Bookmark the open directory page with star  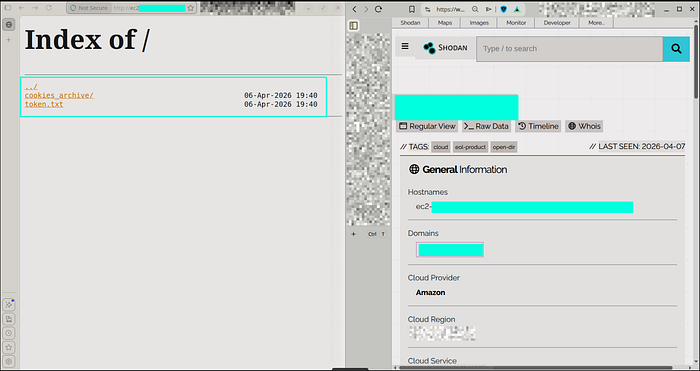(x=191, y=8)
